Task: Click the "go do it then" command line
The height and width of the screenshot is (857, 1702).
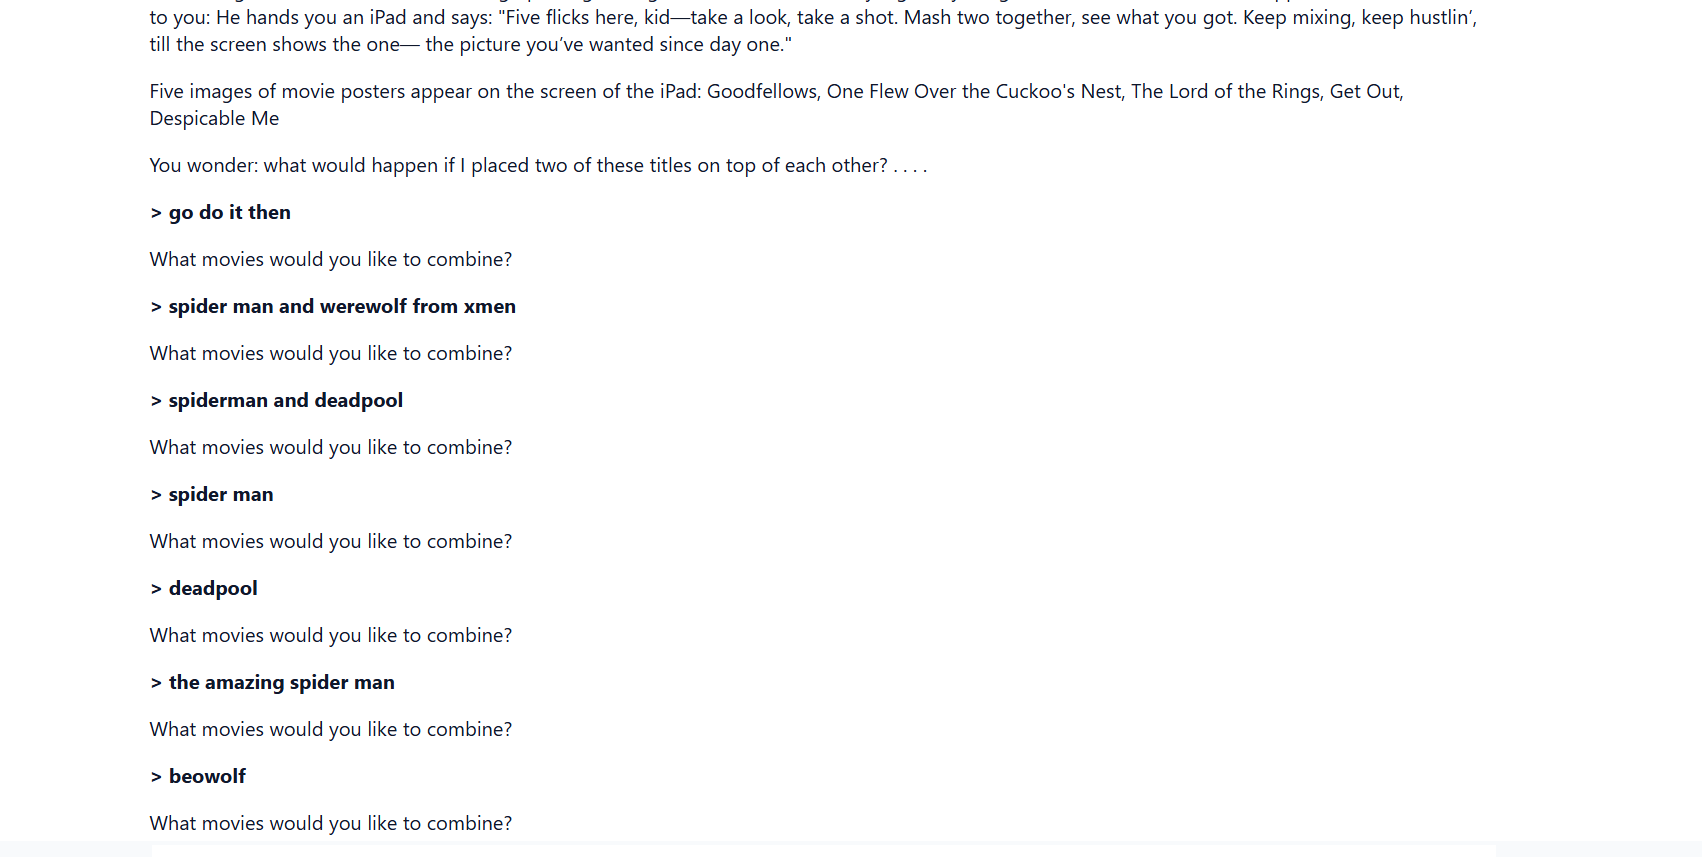Action: click(229, 213)
